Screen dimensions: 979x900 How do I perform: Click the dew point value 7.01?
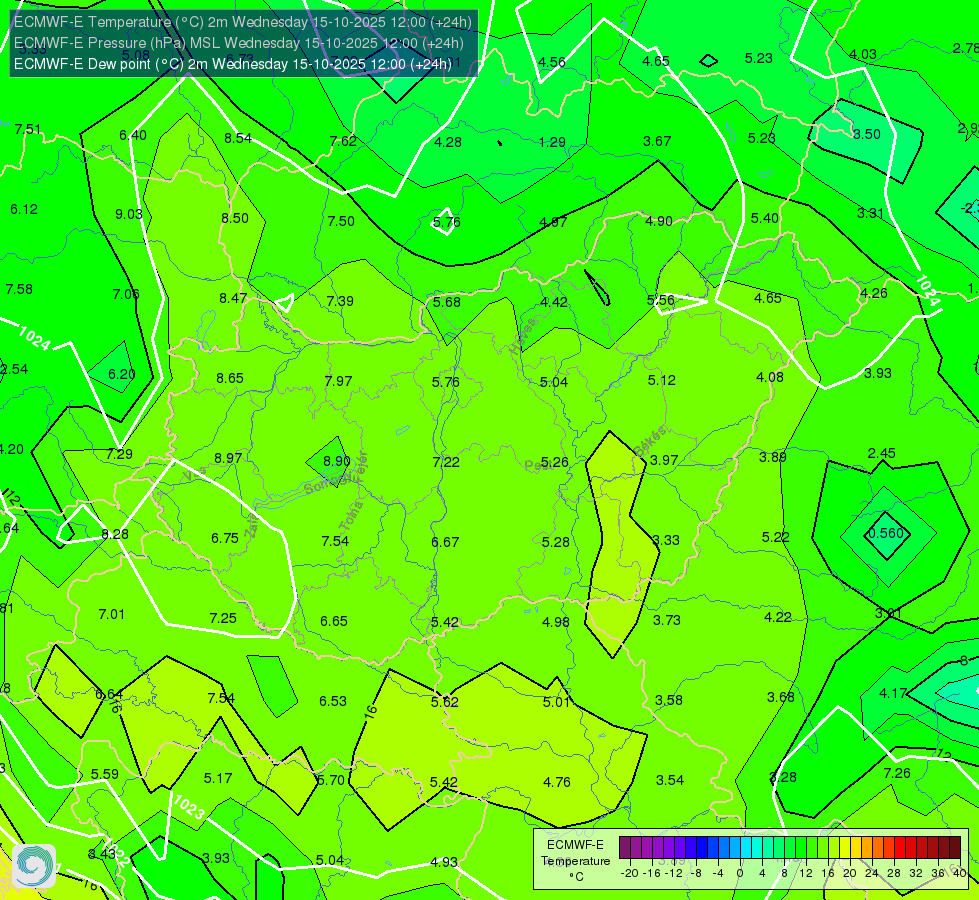112,615
